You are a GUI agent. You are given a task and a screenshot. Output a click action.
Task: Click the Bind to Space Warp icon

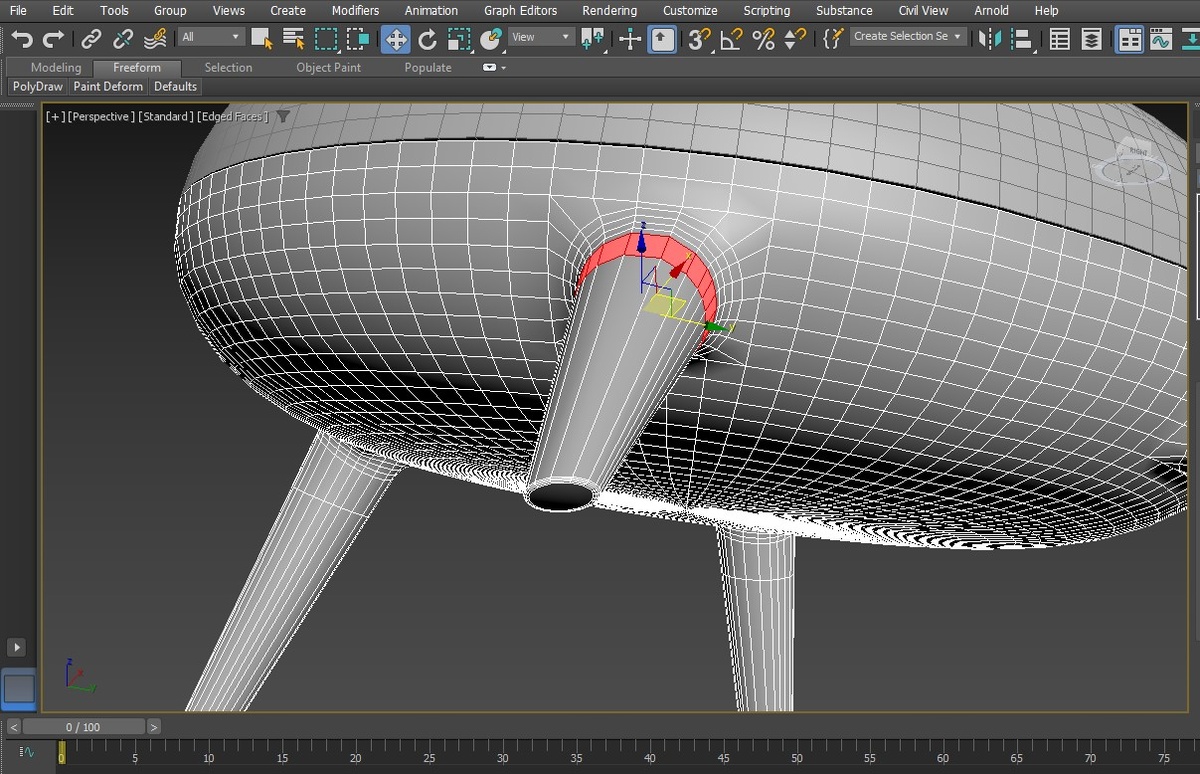click(x=155, y=39)
